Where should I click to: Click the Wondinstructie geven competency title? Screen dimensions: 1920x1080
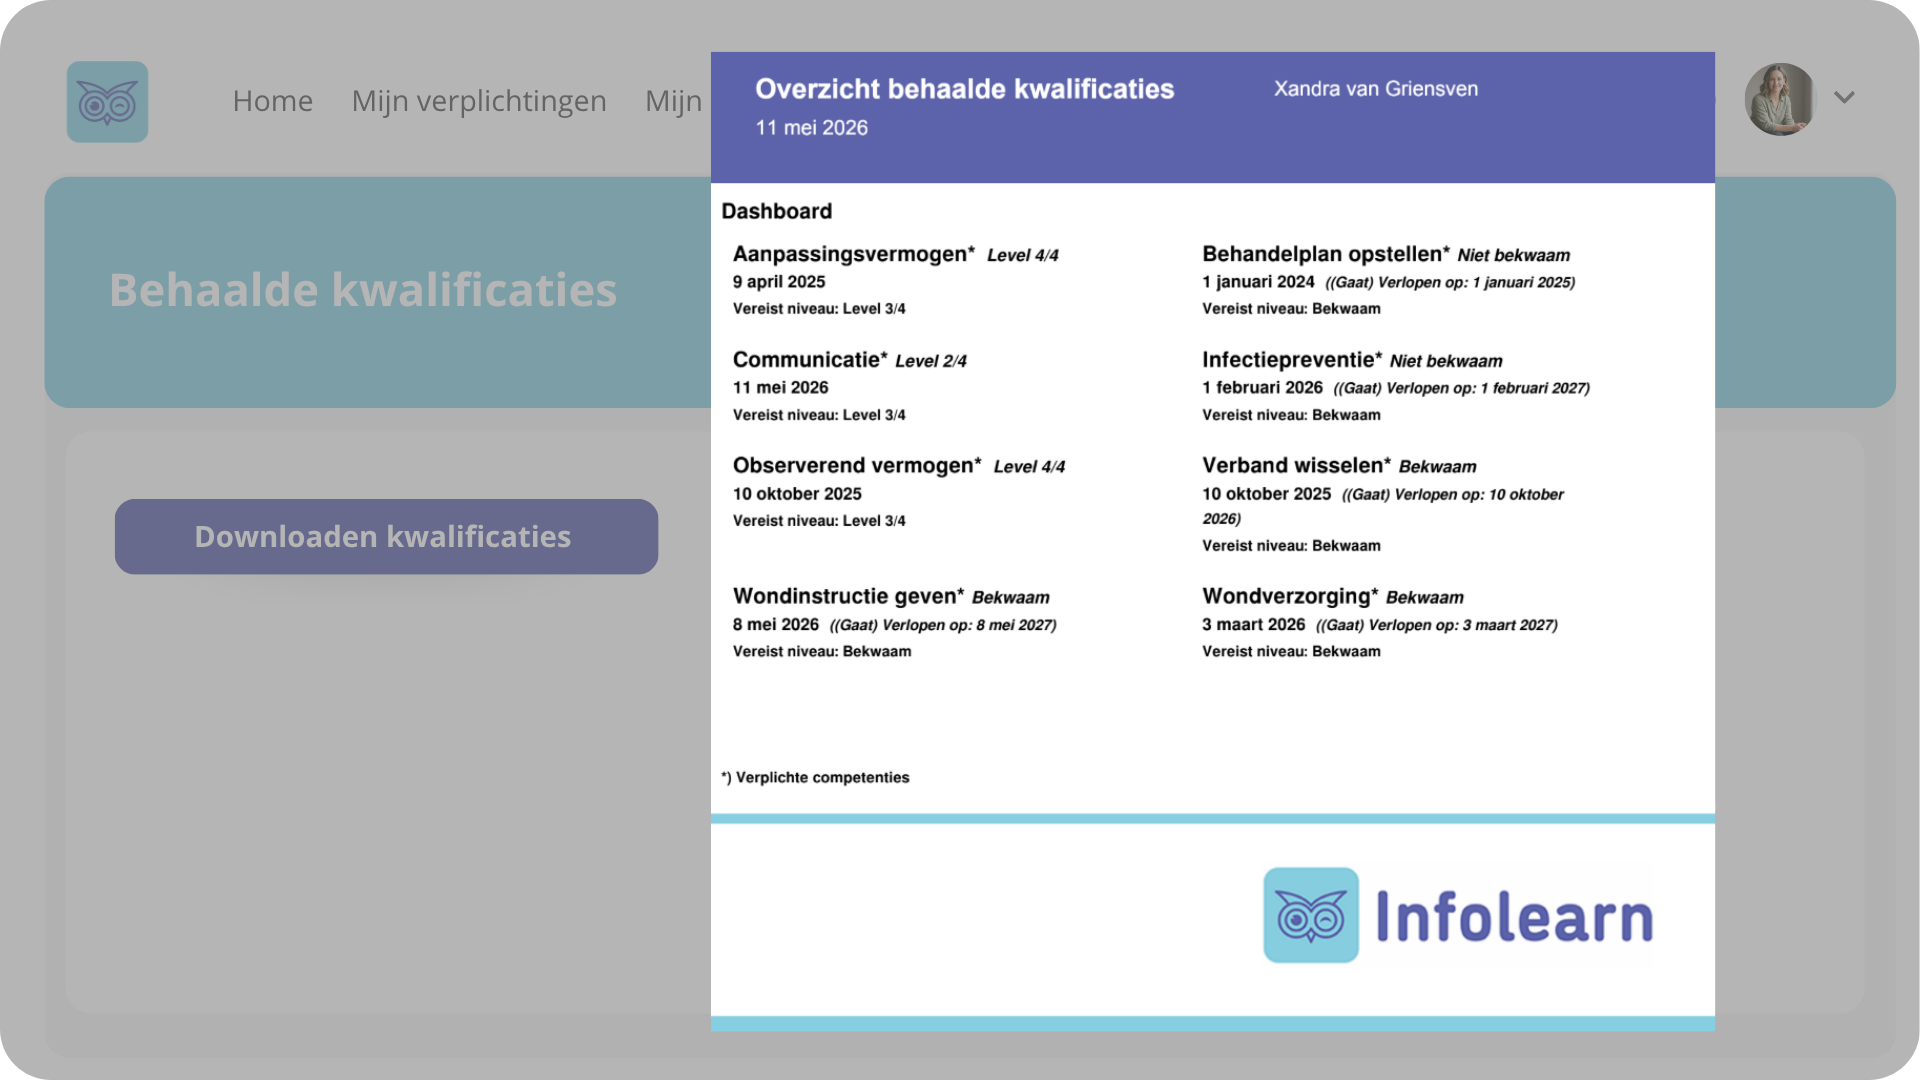(x=848, y=597)
